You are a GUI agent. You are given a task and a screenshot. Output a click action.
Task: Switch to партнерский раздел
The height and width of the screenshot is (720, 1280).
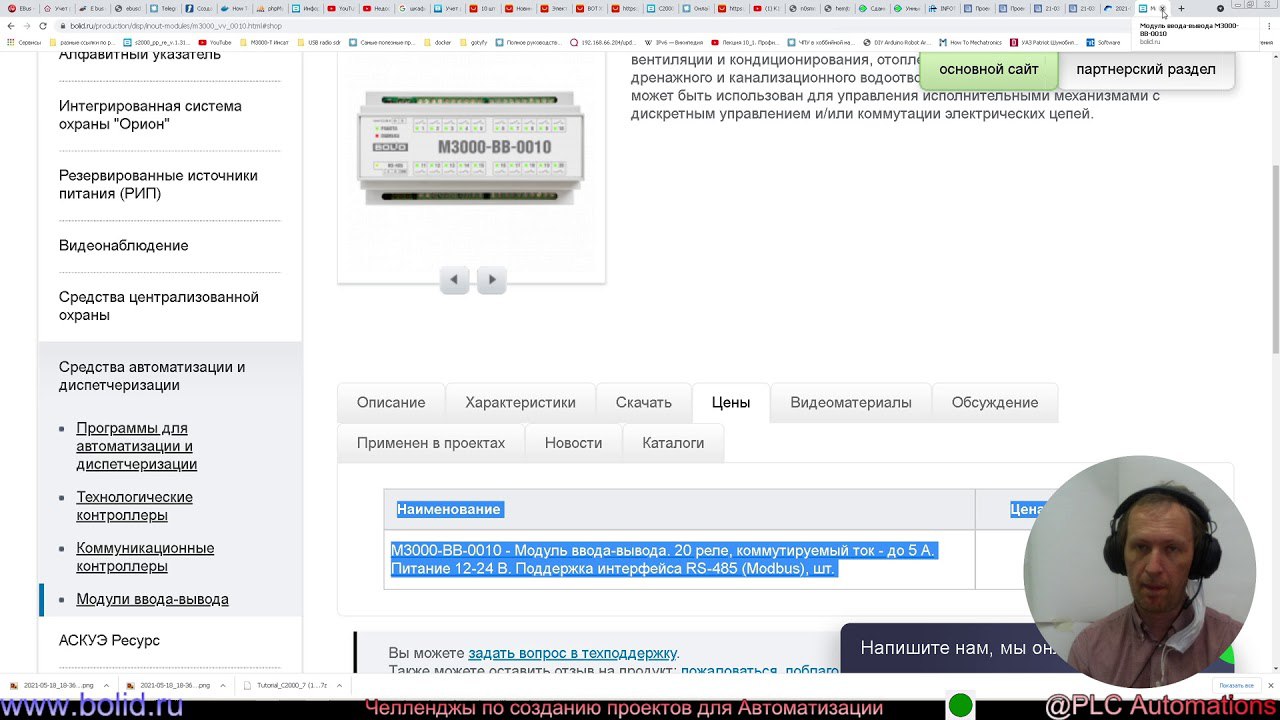point(1146,69)
